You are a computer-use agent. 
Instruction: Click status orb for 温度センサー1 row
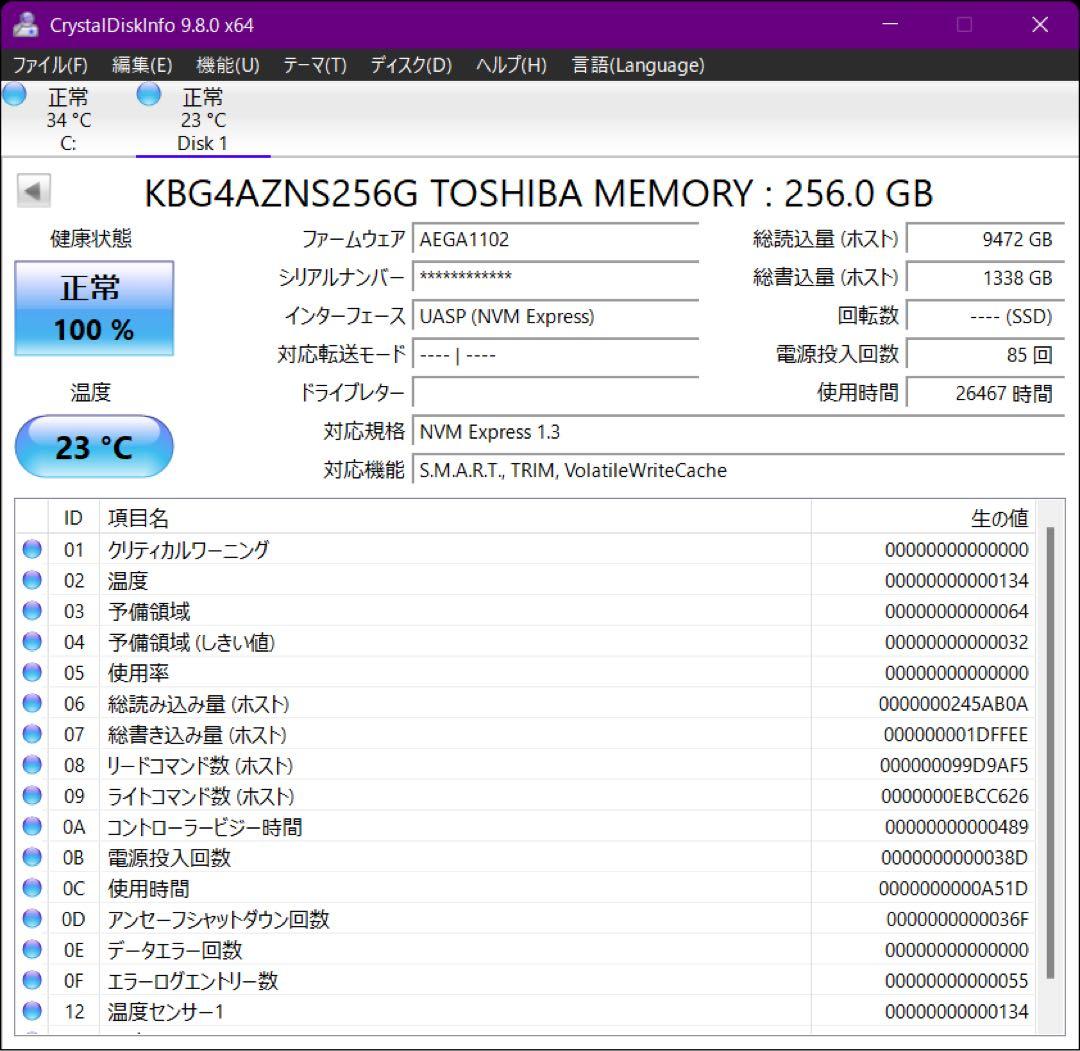[32, 1011]
